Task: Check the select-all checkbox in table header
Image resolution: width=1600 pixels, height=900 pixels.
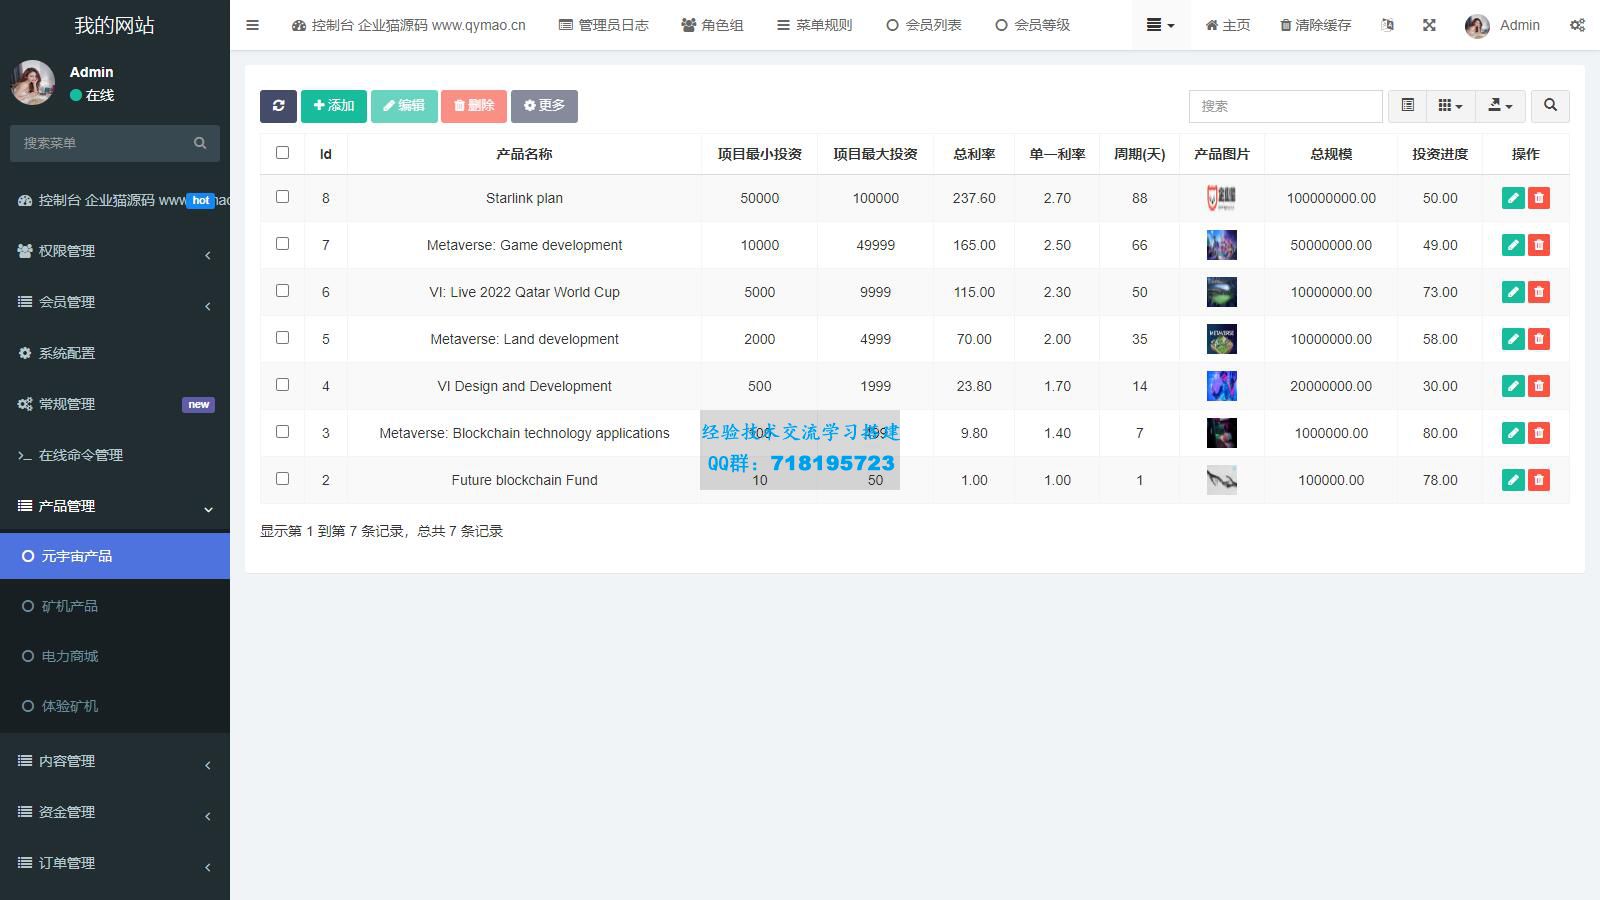Action: click(282, 153)
